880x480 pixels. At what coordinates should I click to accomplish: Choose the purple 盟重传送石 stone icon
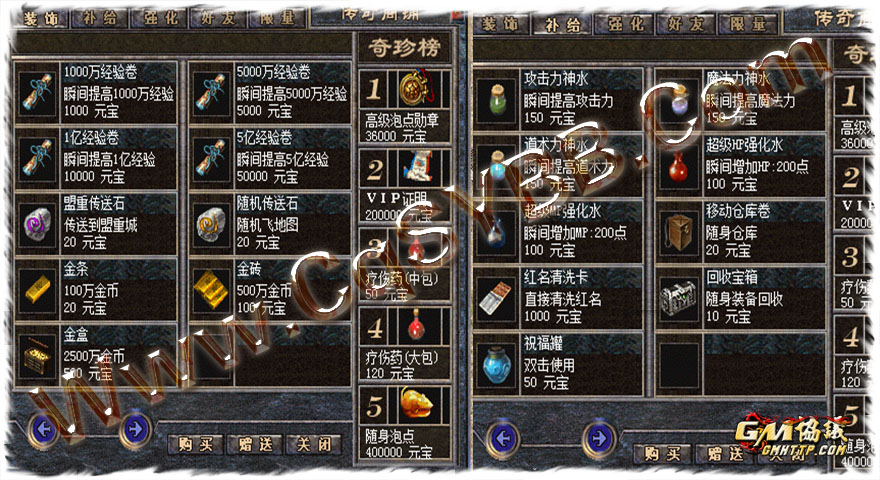pyautogui.click(x=38, y=224)
